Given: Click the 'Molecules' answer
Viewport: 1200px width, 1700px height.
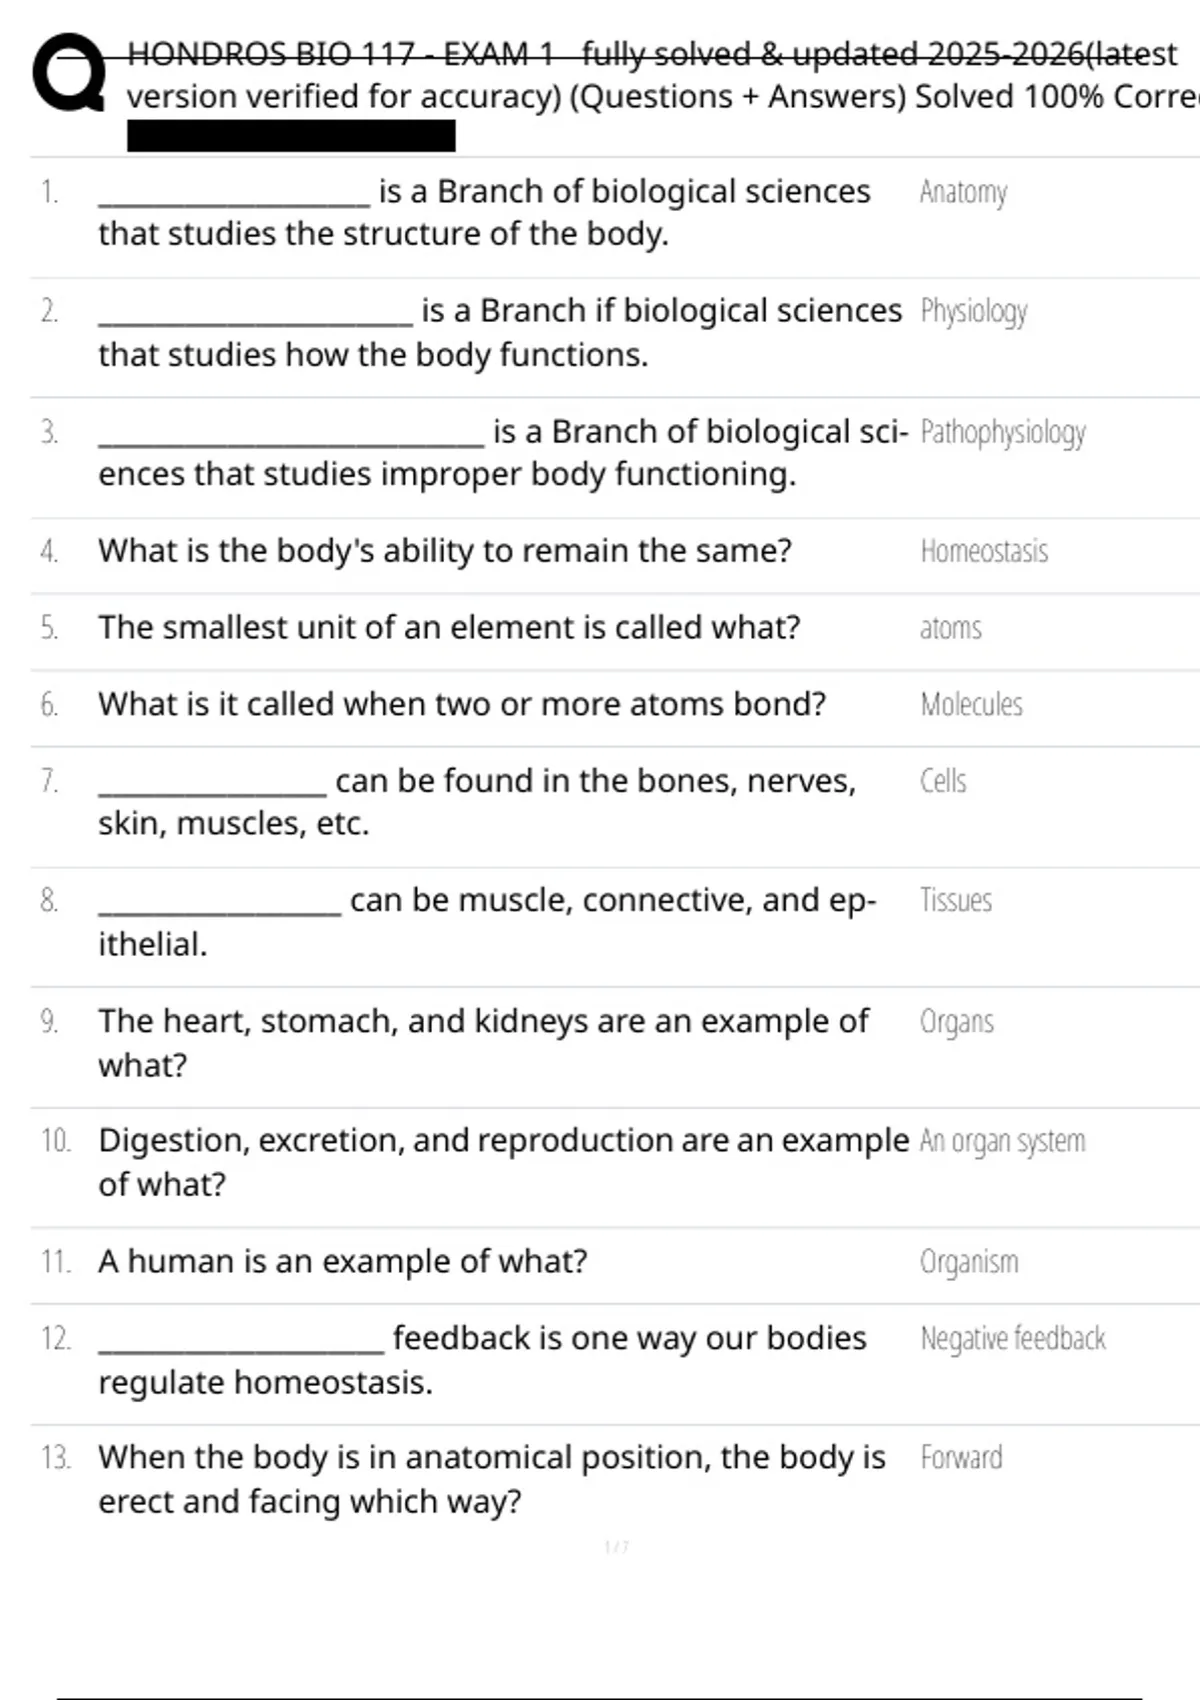Looking at the screenshot, I should [x=971, y=705].
